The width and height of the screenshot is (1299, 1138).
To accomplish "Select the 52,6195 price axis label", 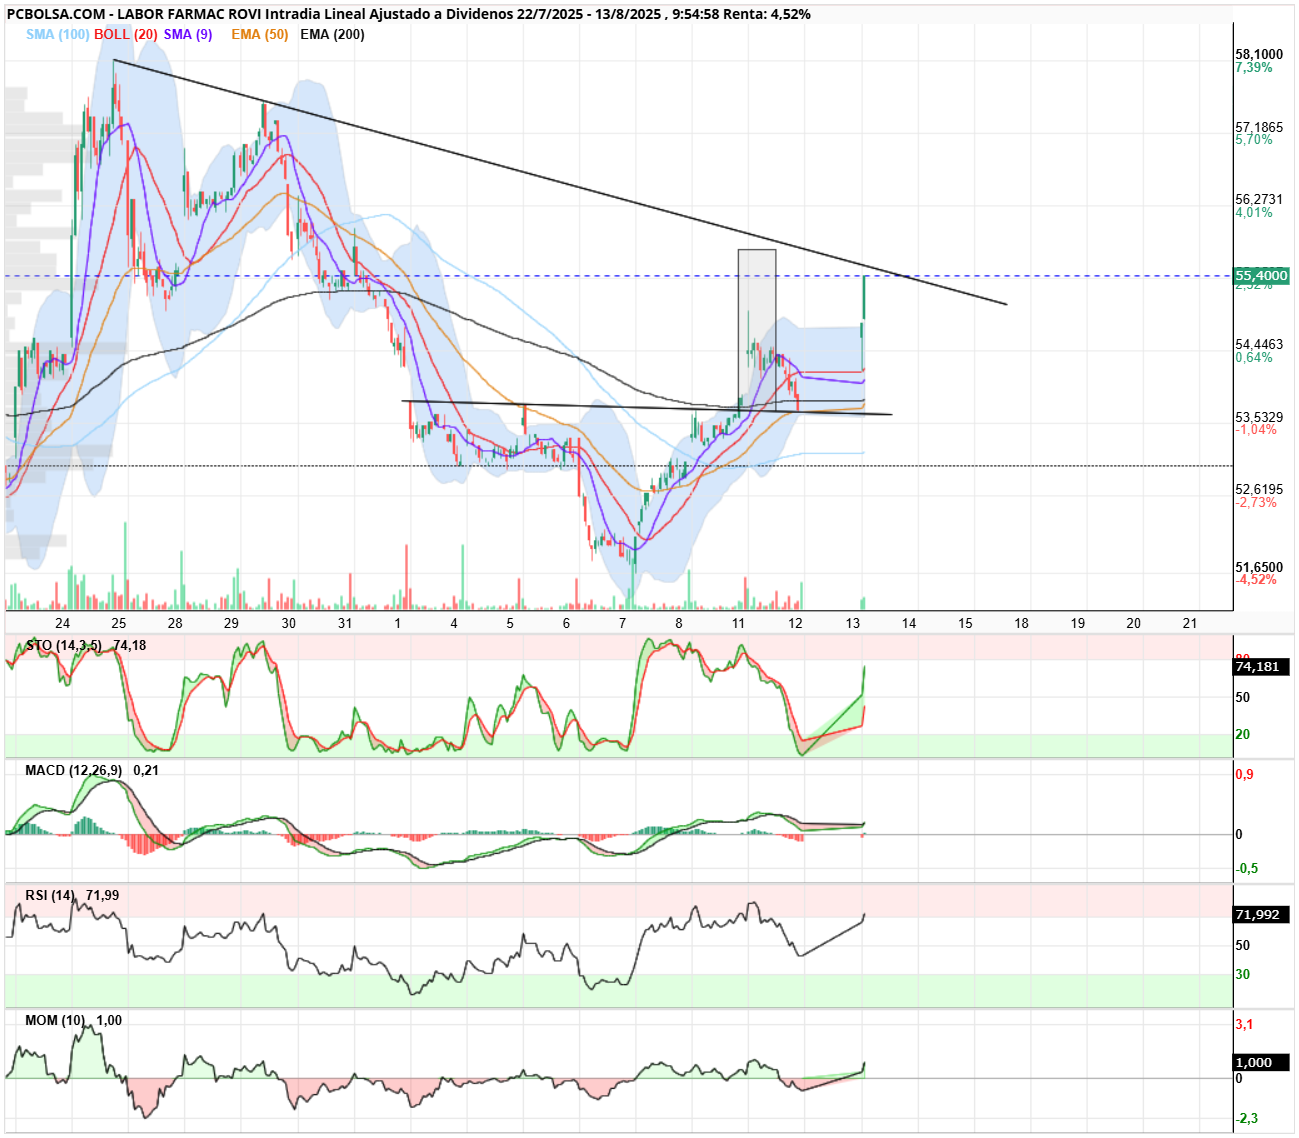I will (x=1259, y=489).
